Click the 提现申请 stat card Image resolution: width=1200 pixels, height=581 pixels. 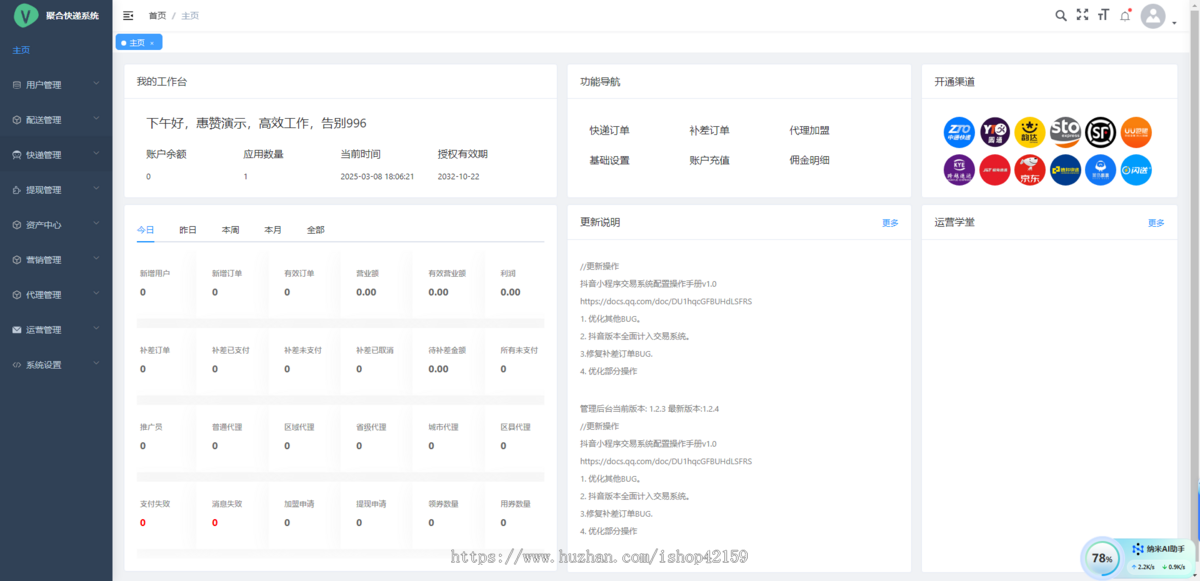382,514
